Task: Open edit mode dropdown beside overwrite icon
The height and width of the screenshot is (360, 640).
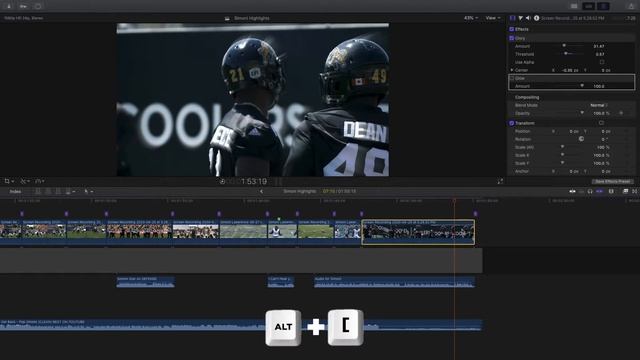Action: tap(73, 192)
